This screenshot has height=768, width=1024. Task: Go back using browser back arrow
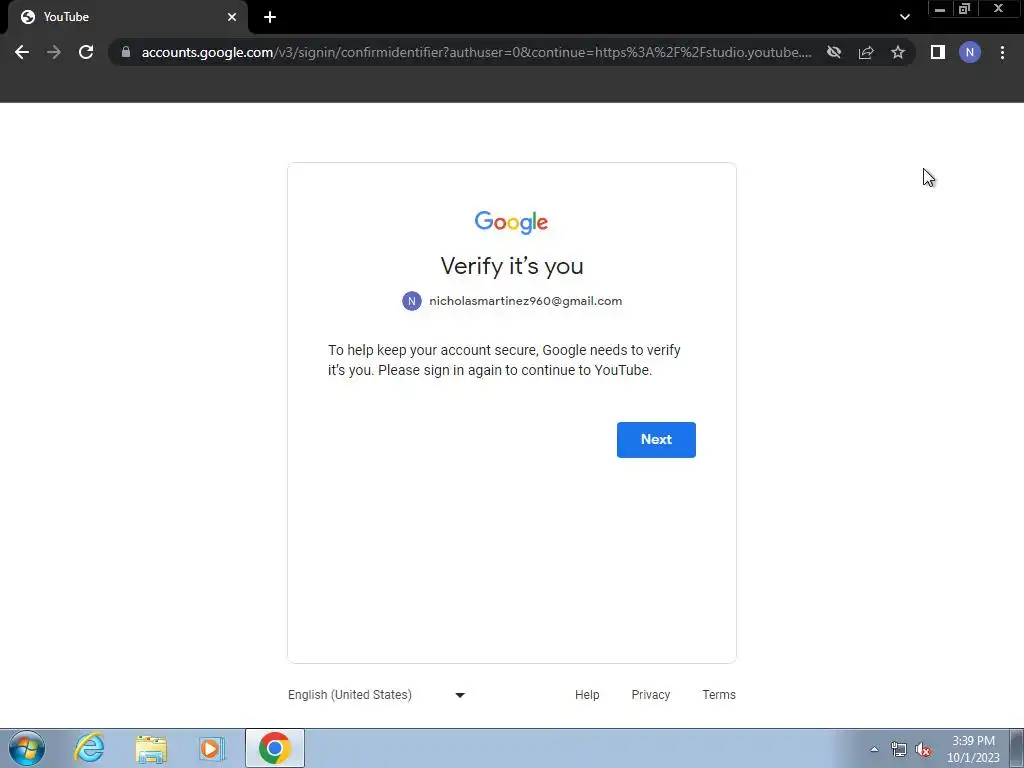tap(22, 52)
